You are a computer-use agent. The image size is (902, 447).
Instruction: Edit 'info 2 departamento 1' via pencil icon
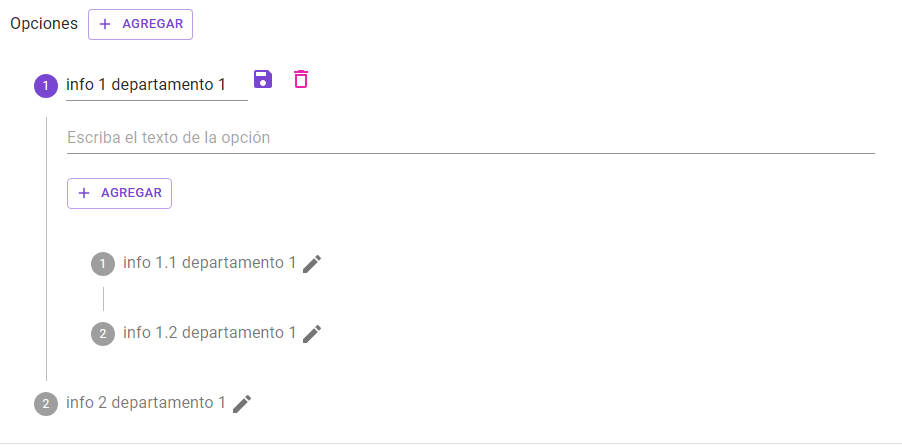[x=242, y=404]
